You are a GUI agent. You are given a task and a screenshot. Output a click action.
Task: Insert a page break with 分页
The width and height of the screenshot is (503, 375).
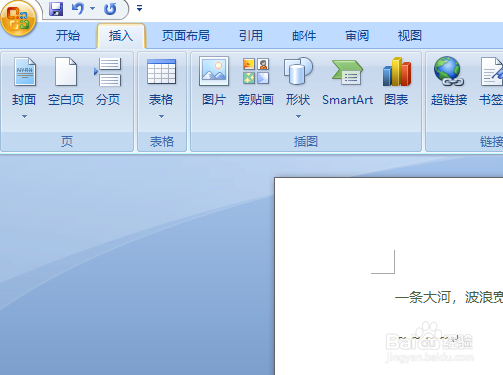(x=108, y=82)
